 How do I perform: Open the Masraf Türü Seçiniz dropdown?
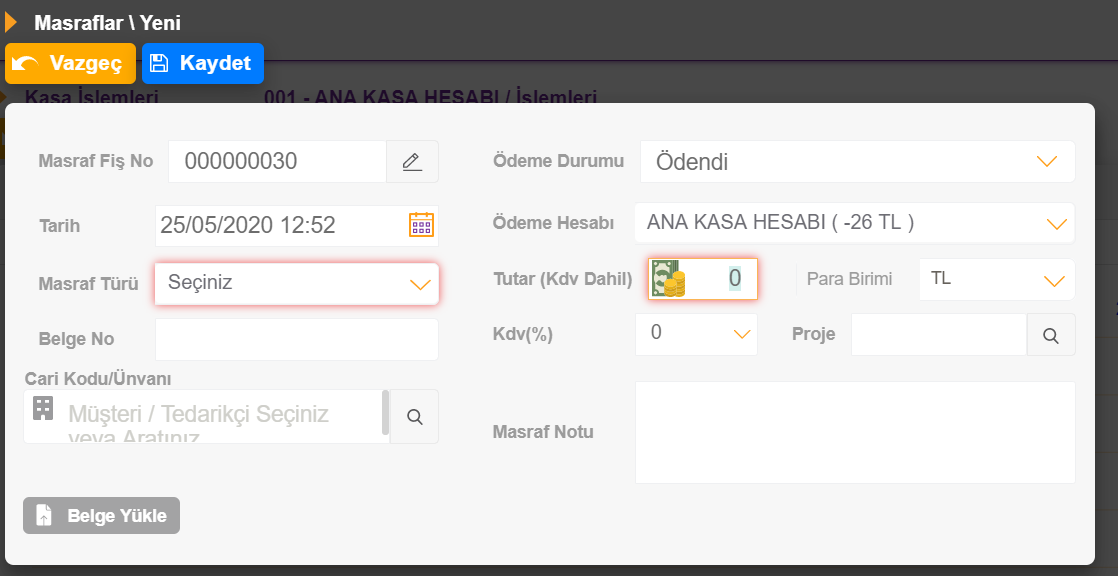pyautogui.click(x=297, y=284)
